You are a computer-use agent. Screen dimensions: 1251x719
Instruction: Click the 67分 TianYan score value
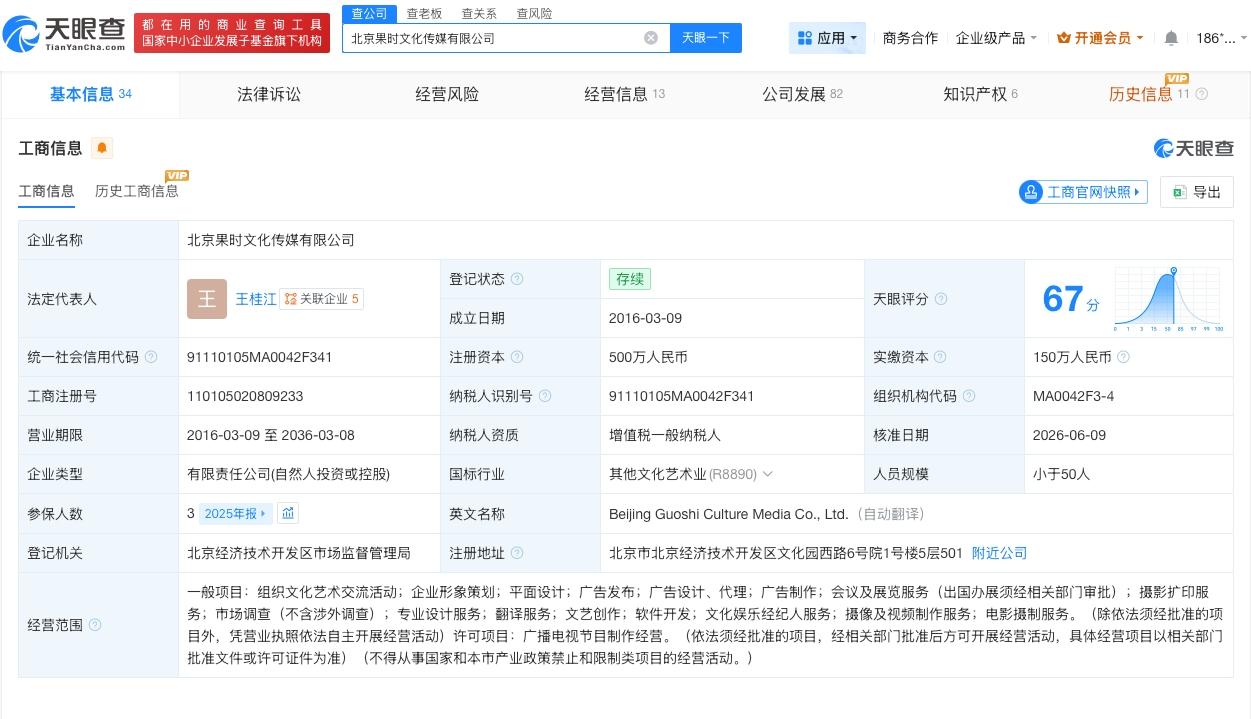(1070, 299)
